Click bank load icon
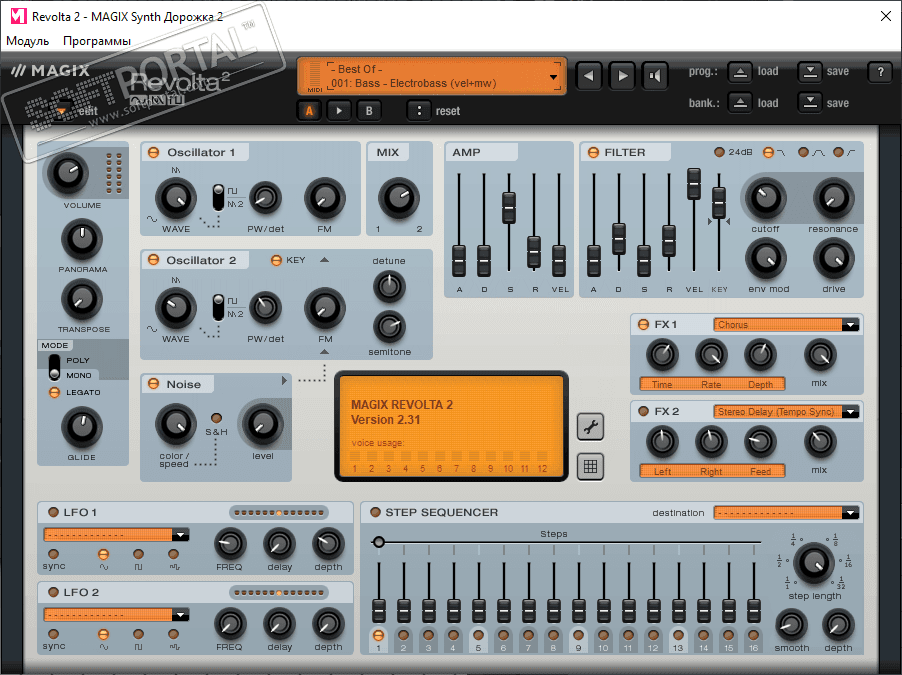The width and height of the screenshot is (902, 675). [x=740, y=103]
